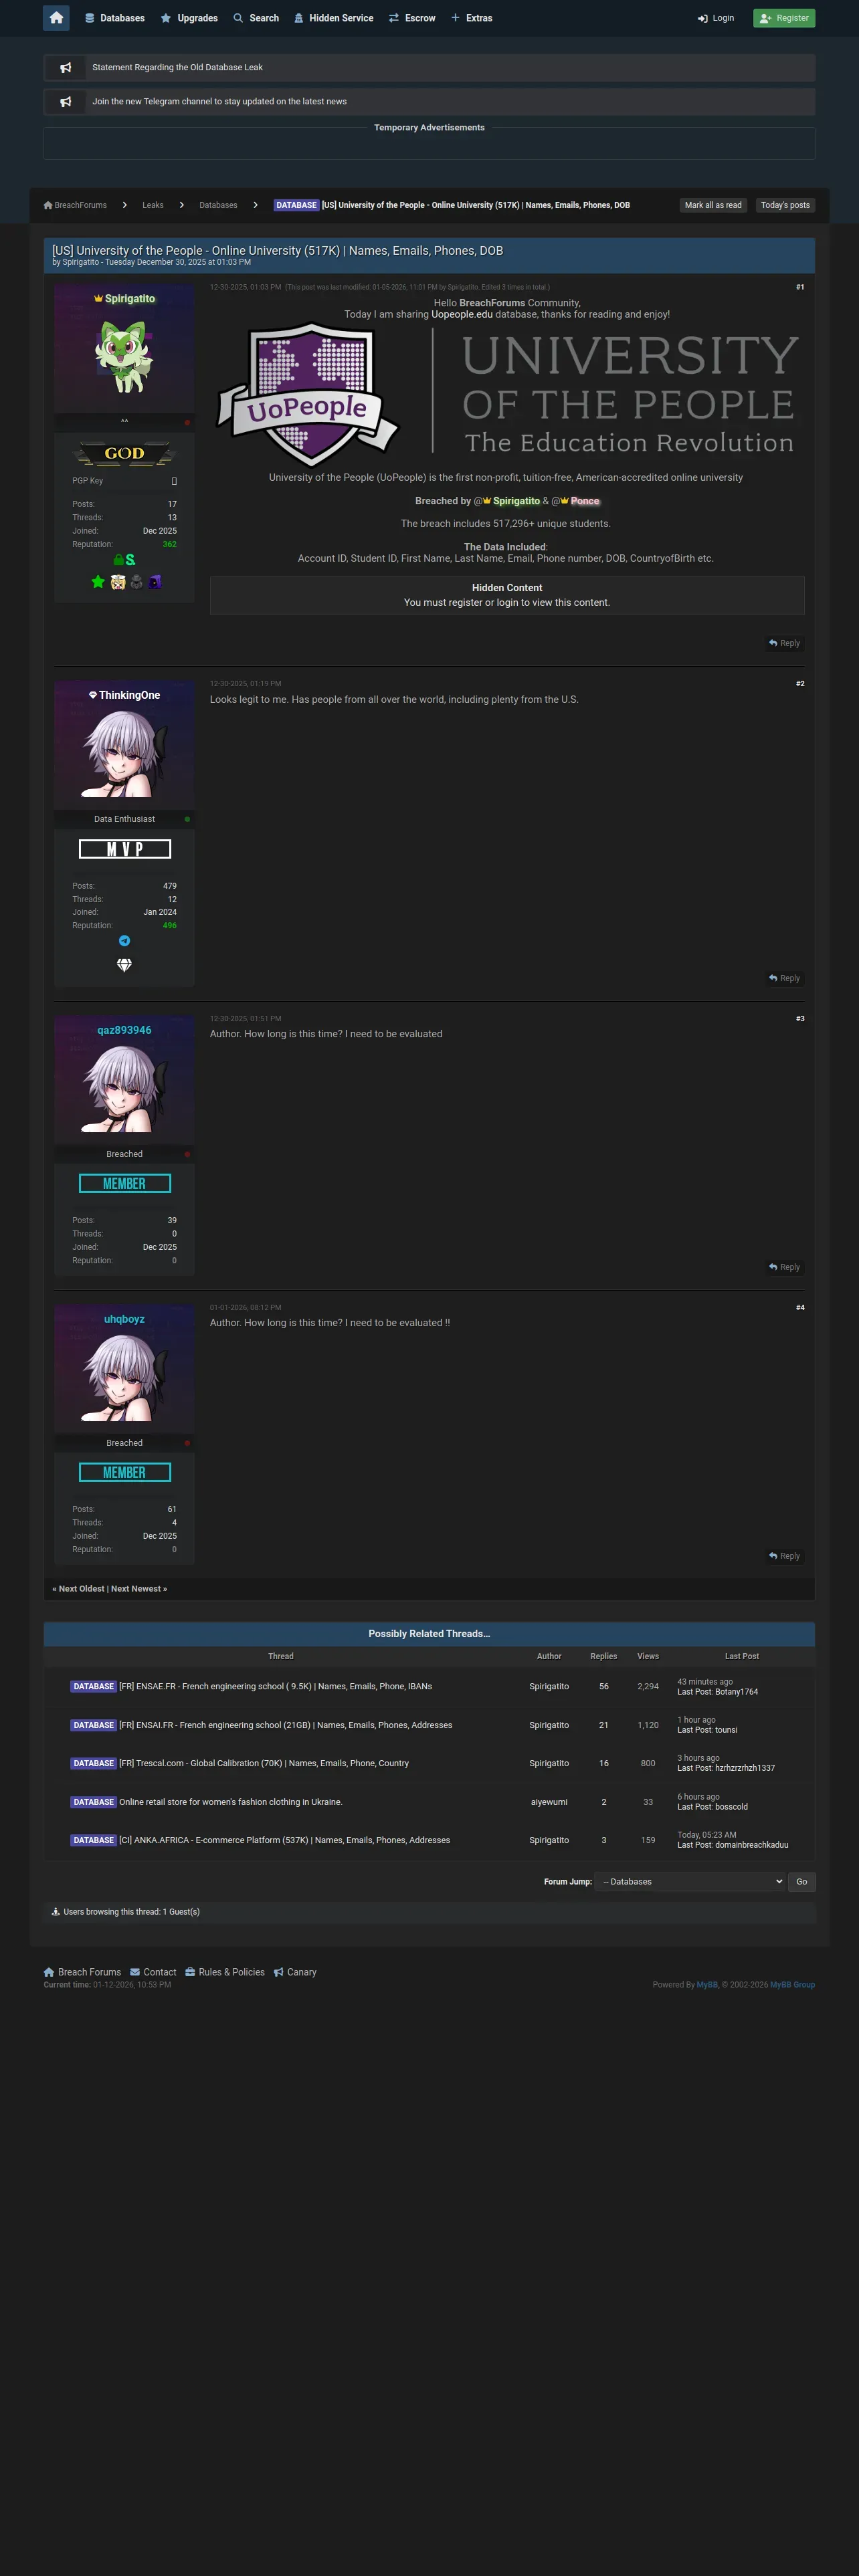Open the post #4 permalink
This screenshot has width=859, height=2576.
(x=800, y=1308)
